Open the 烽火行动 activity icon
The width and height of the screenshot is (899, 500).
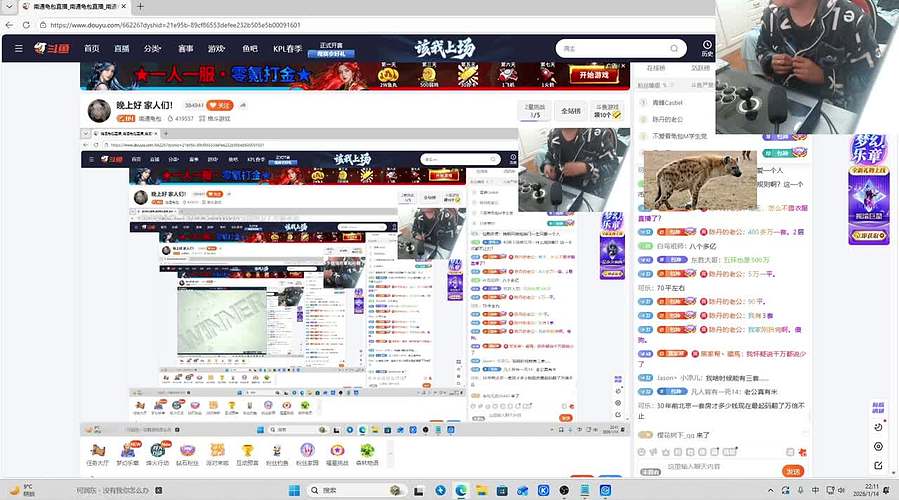coord(157,454)
